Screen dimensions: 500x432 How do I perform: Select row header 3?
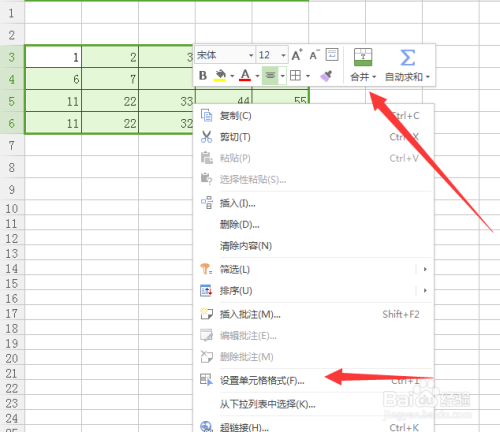coord(12,57)
